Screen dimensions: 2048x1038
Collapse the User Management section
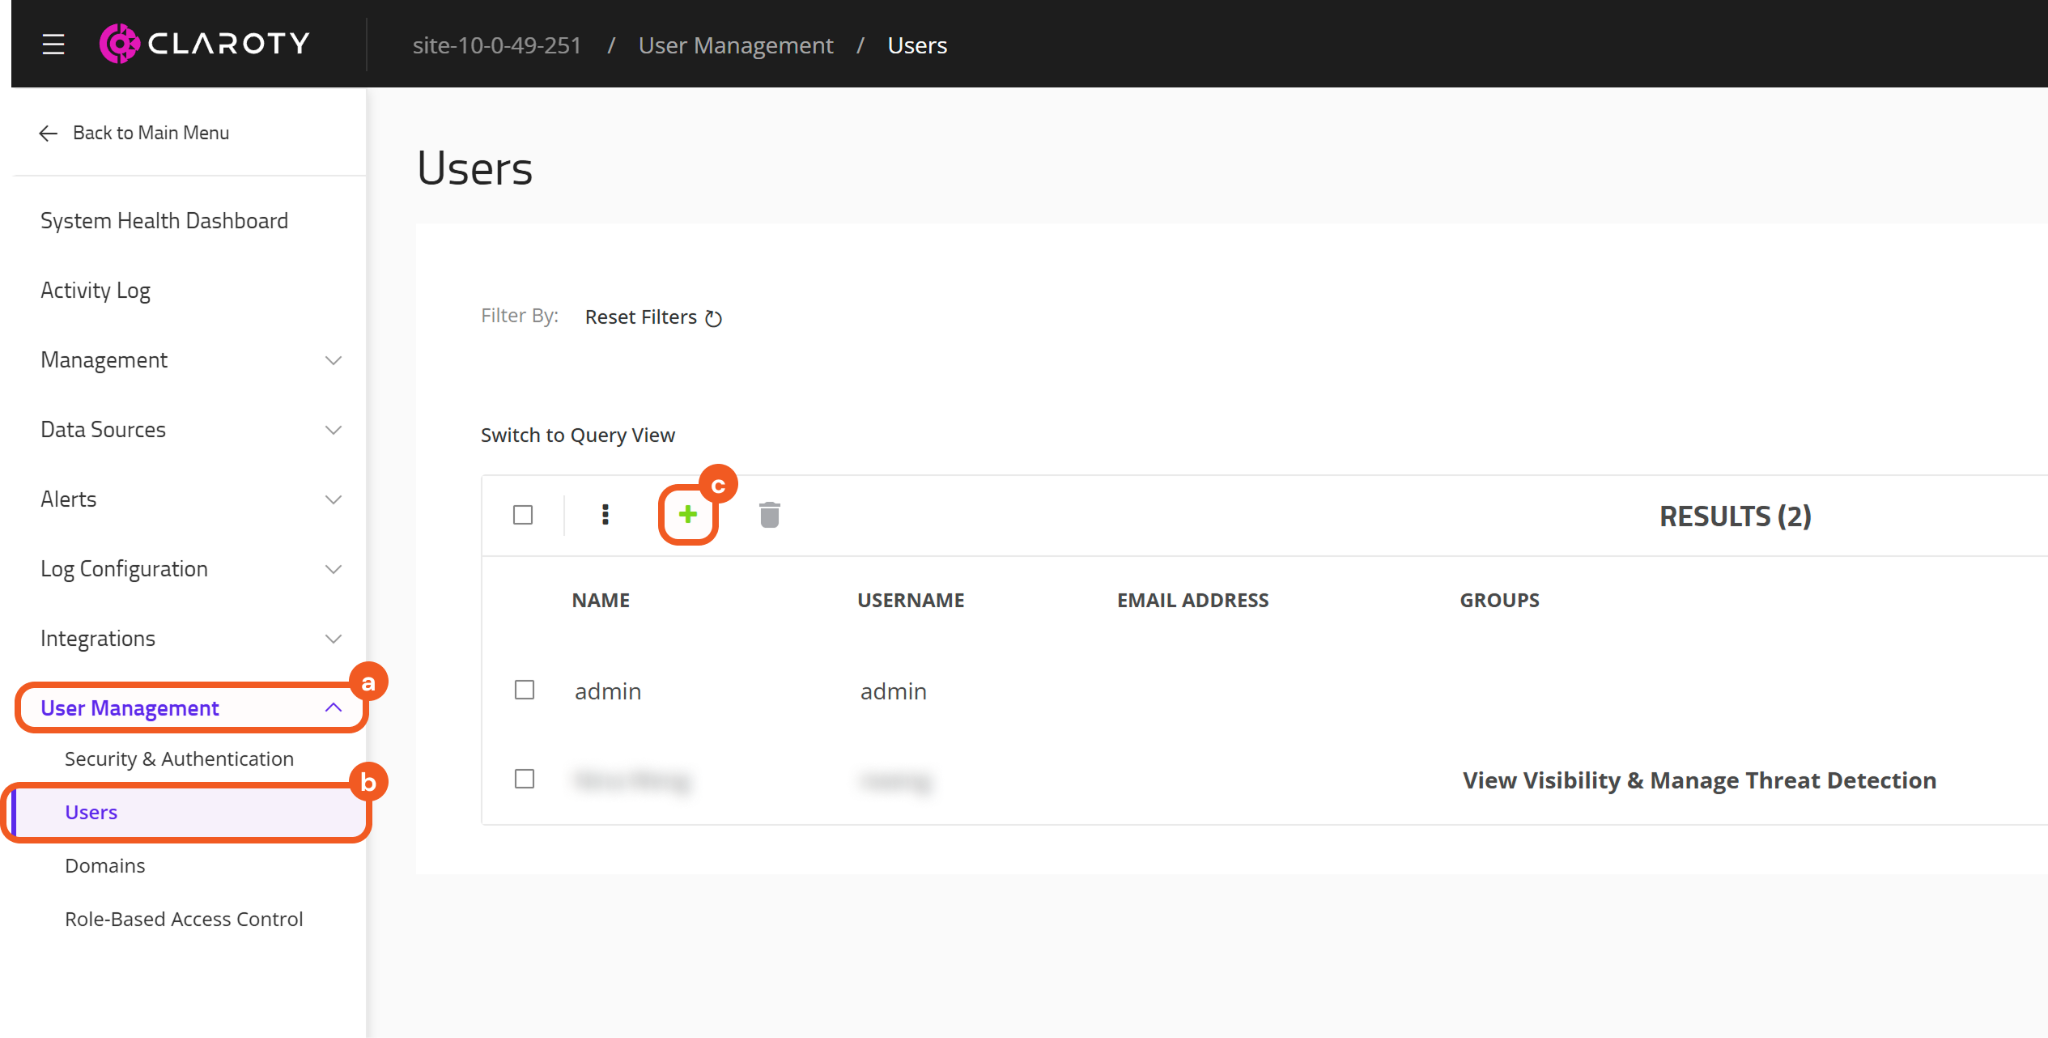(333, 708)
